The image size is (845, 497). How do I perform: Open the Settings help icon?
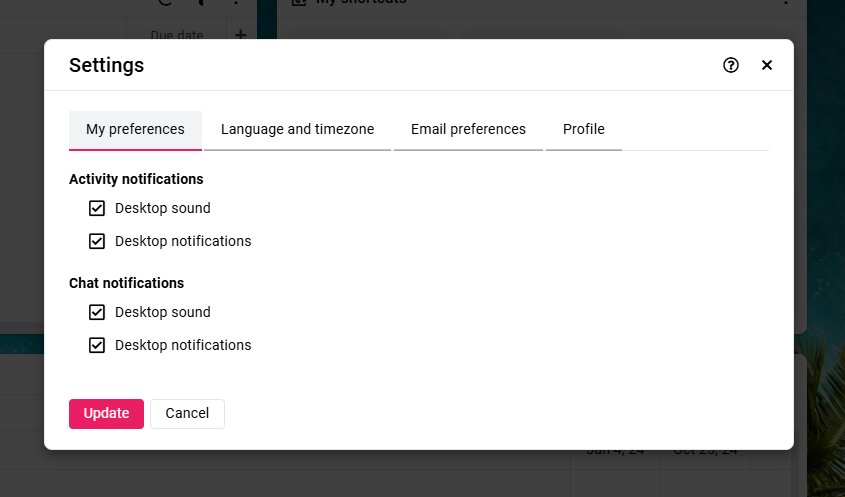[731, 65]
